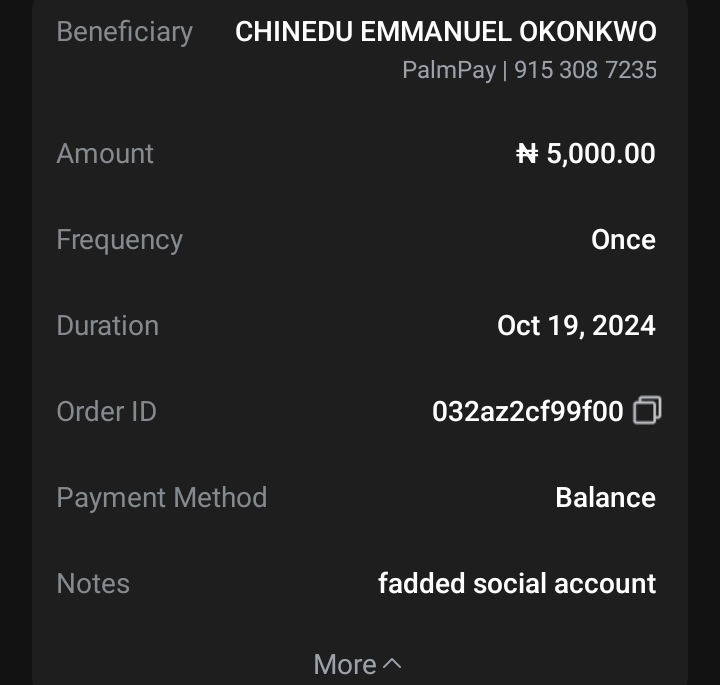This screenshot has height=685, width=720.
Task: Click the Frequency field label
Action: (x=119, y=240)
